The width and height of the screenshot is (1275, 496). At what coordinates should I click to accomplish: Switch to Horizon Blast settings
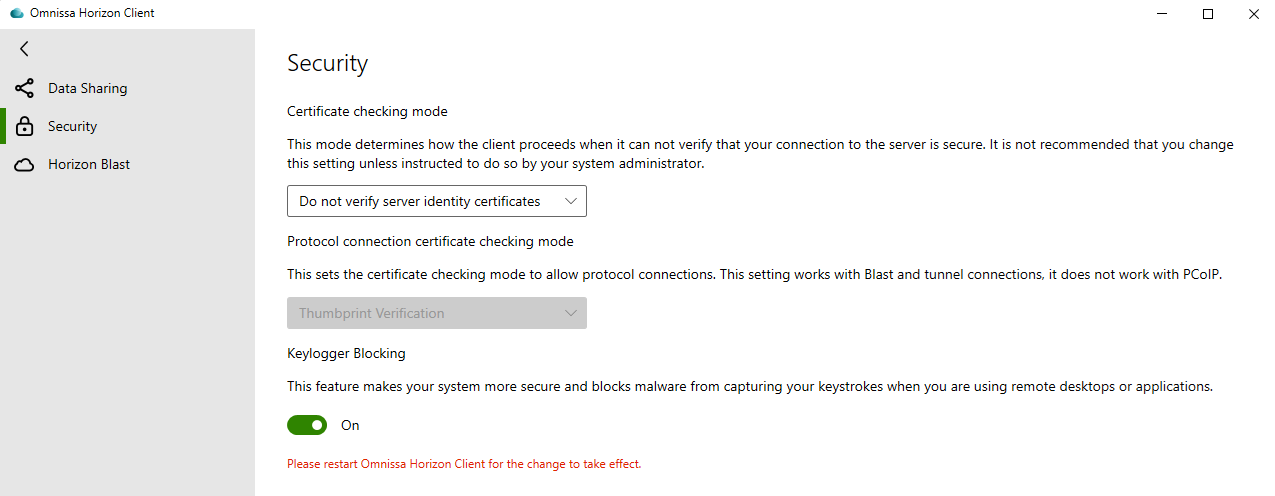tap(127, 164)
